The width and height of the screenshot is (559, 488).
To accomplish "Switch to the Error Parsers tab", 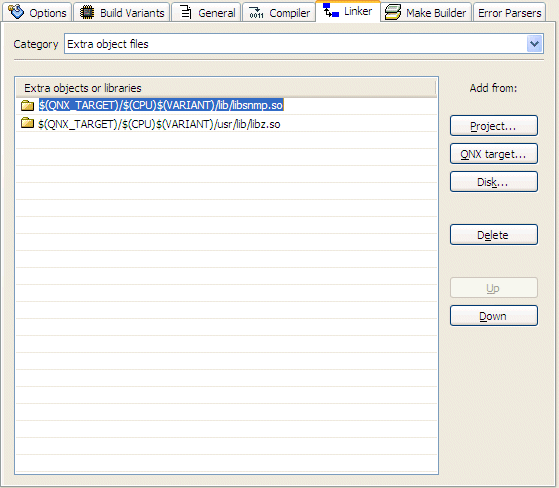I will point(509,12).
